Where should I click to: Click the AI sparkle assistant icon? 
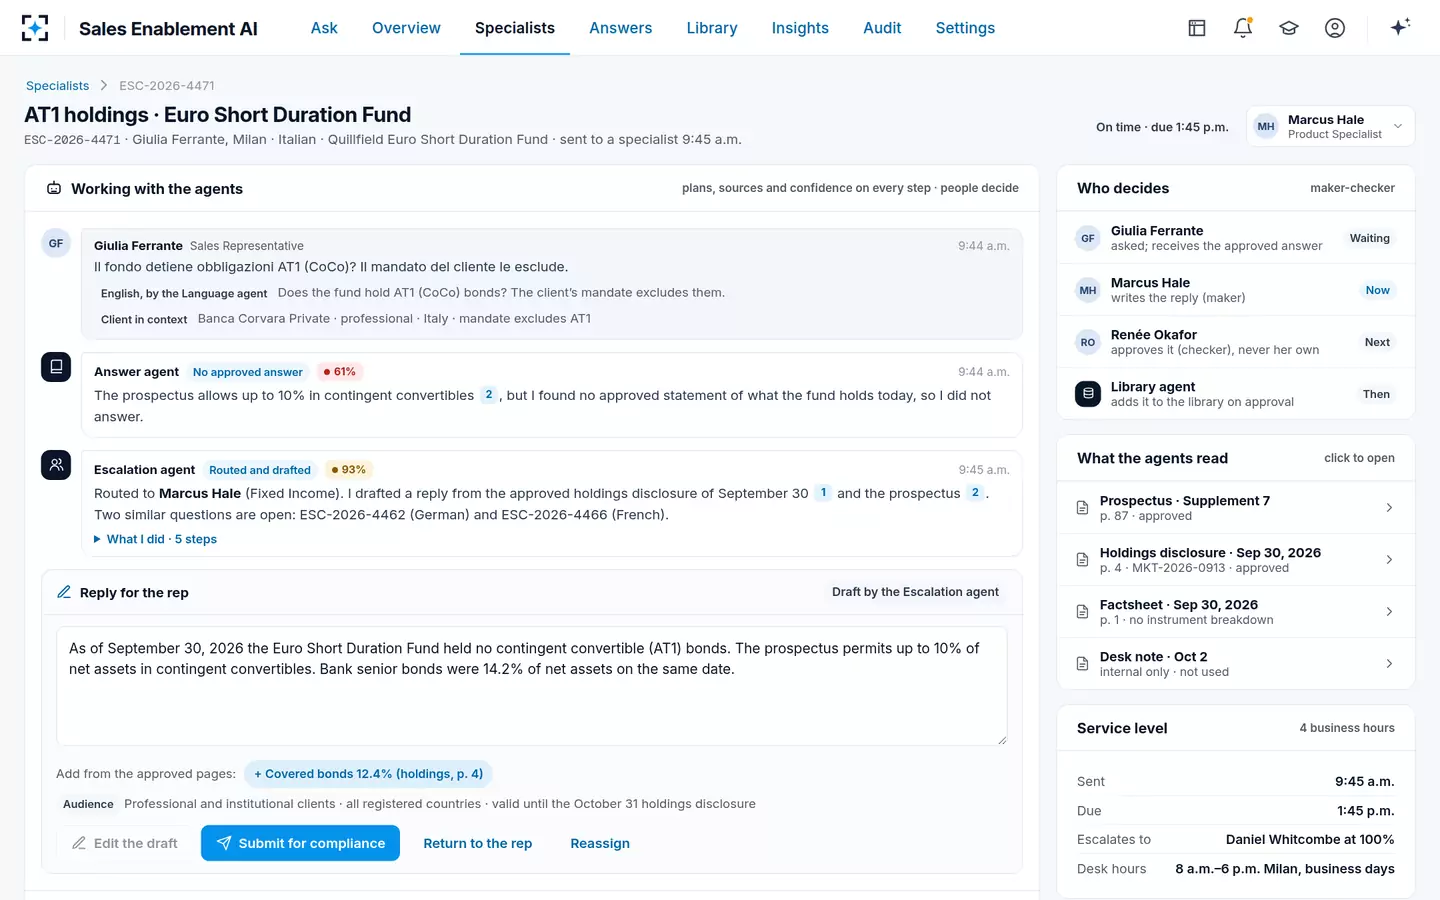pos(1400,27)
